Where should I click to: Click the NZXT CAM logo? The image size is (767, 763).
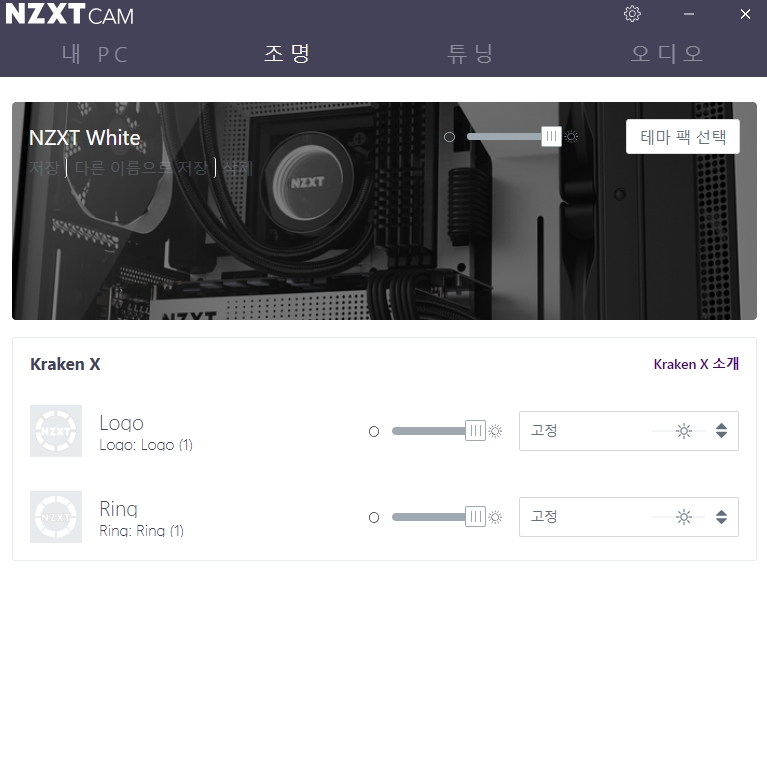click(x=69, y=14)
